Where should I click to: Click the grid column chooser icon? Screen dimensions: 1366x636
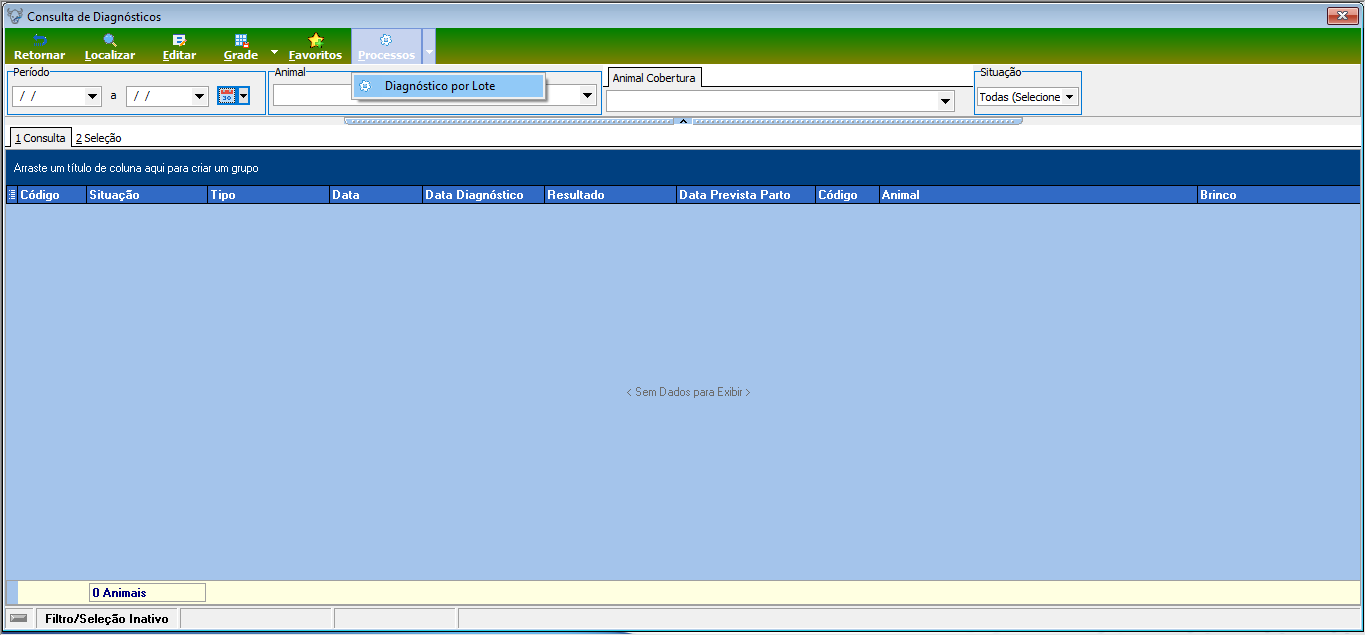click(12, 195)
